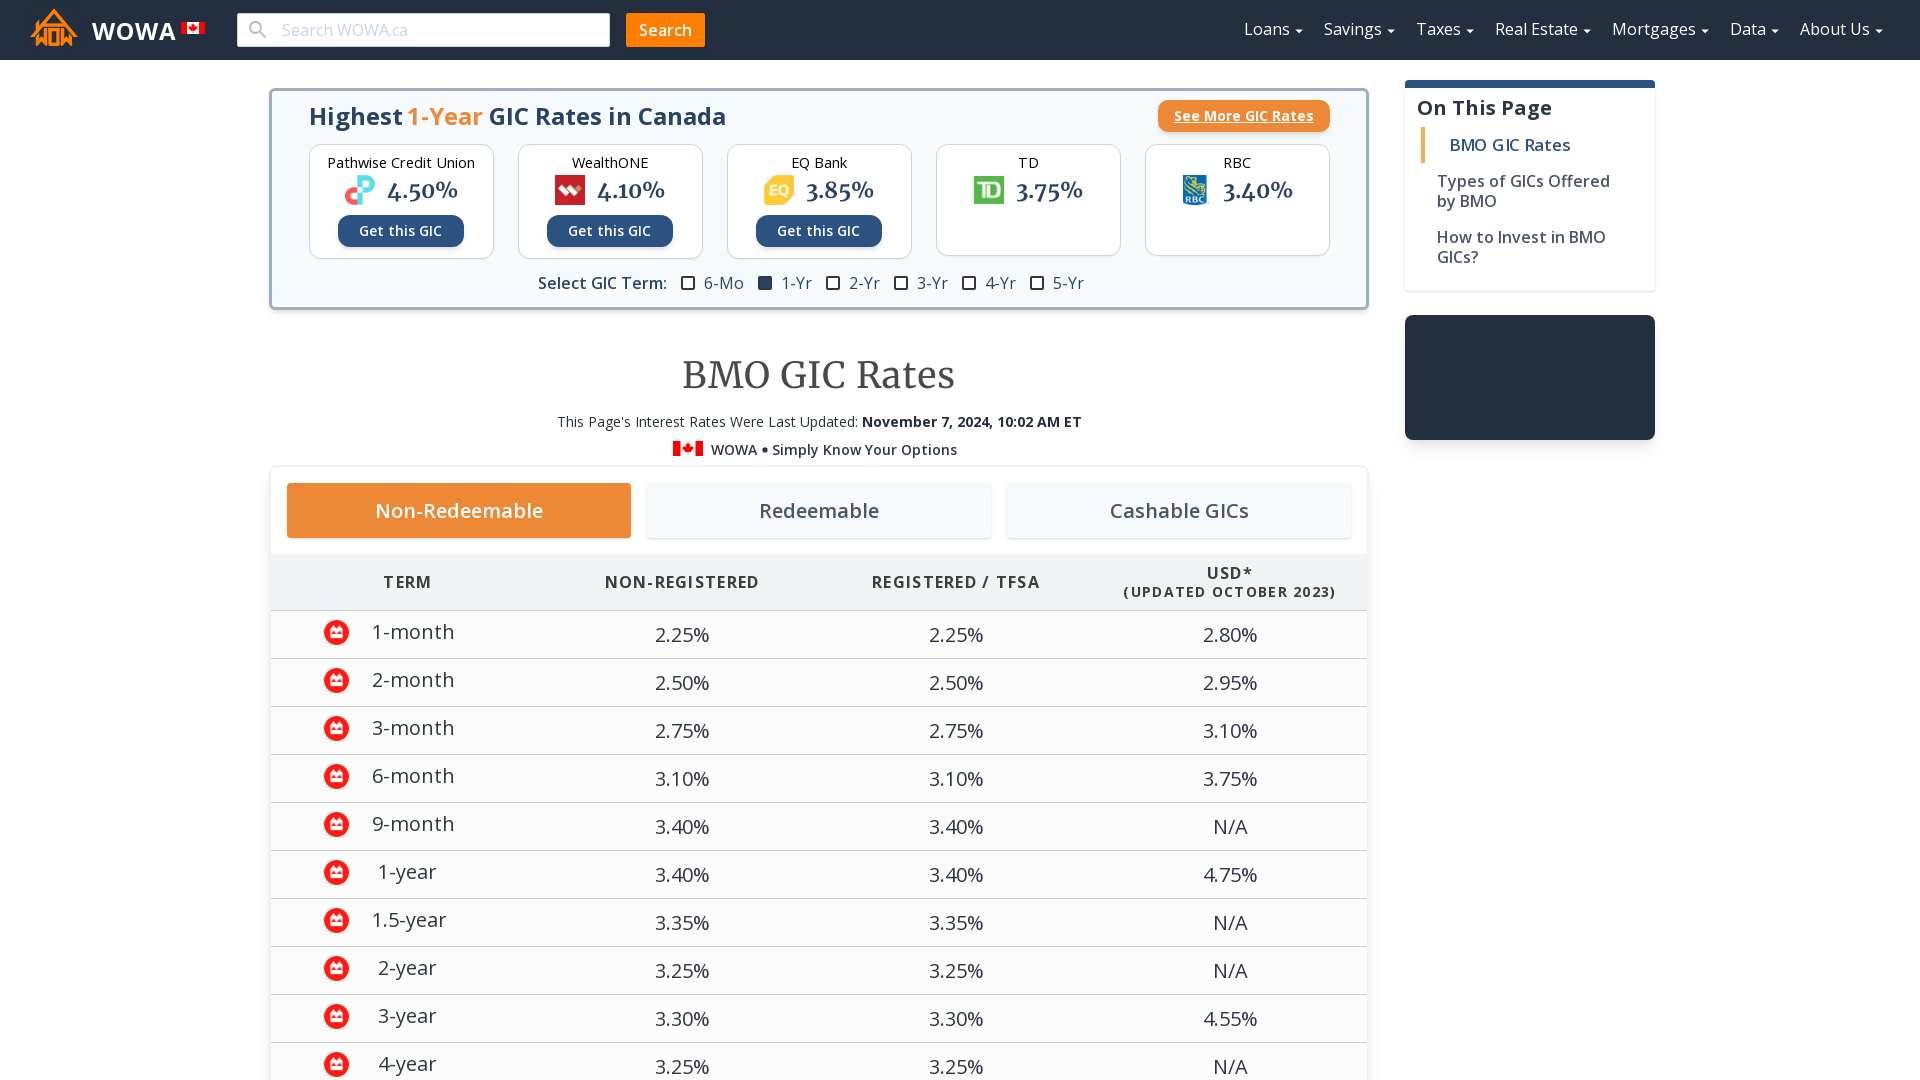The width and height of the screenshot is (1920, 1080).
Task: Click the TD logo icon
Action: point(989,190)
